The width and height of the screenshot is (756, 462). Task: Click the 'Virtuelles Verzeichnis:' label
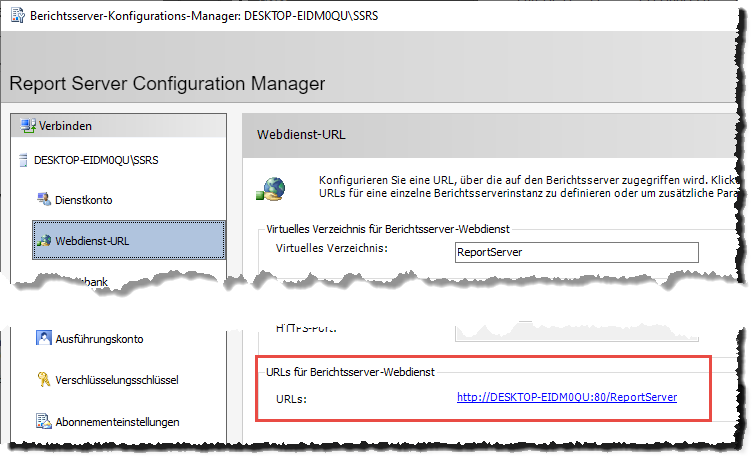pos(332,248)
